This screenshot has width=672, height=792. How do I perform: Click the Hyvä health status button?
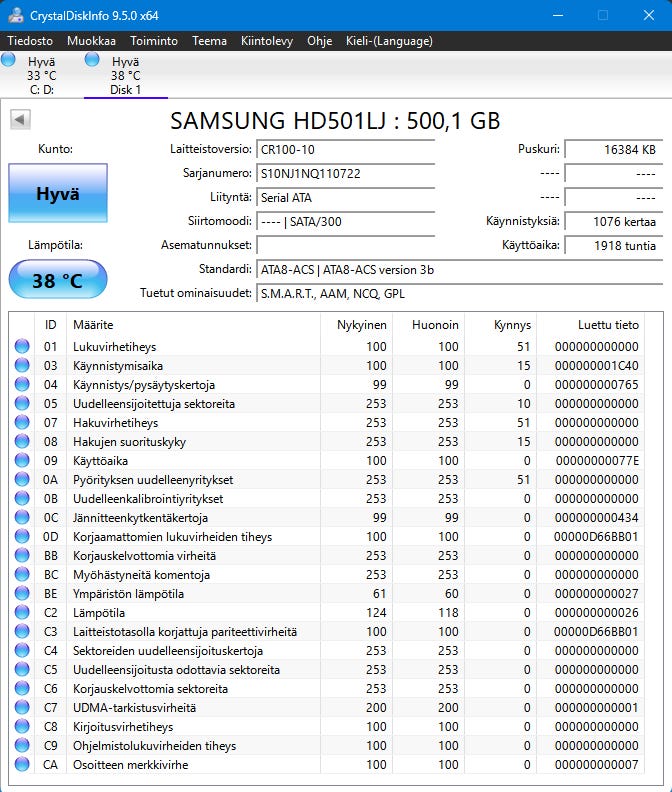(57, 194)
